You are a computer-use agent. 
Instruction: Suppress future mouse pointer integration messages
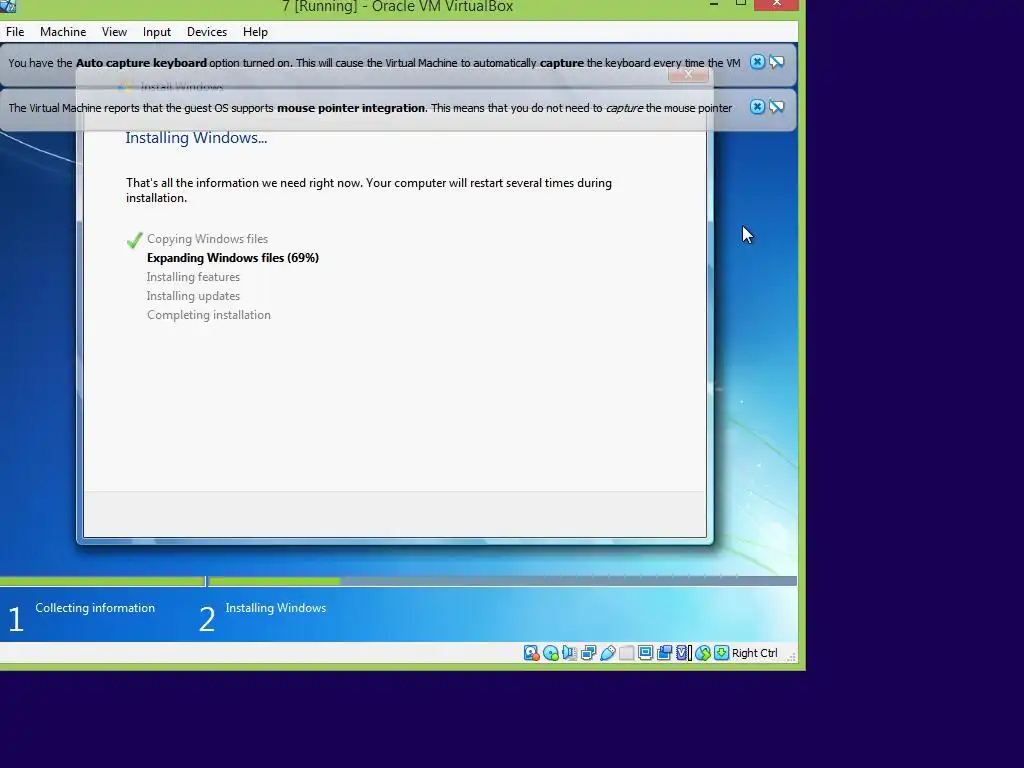coord(776,107)
